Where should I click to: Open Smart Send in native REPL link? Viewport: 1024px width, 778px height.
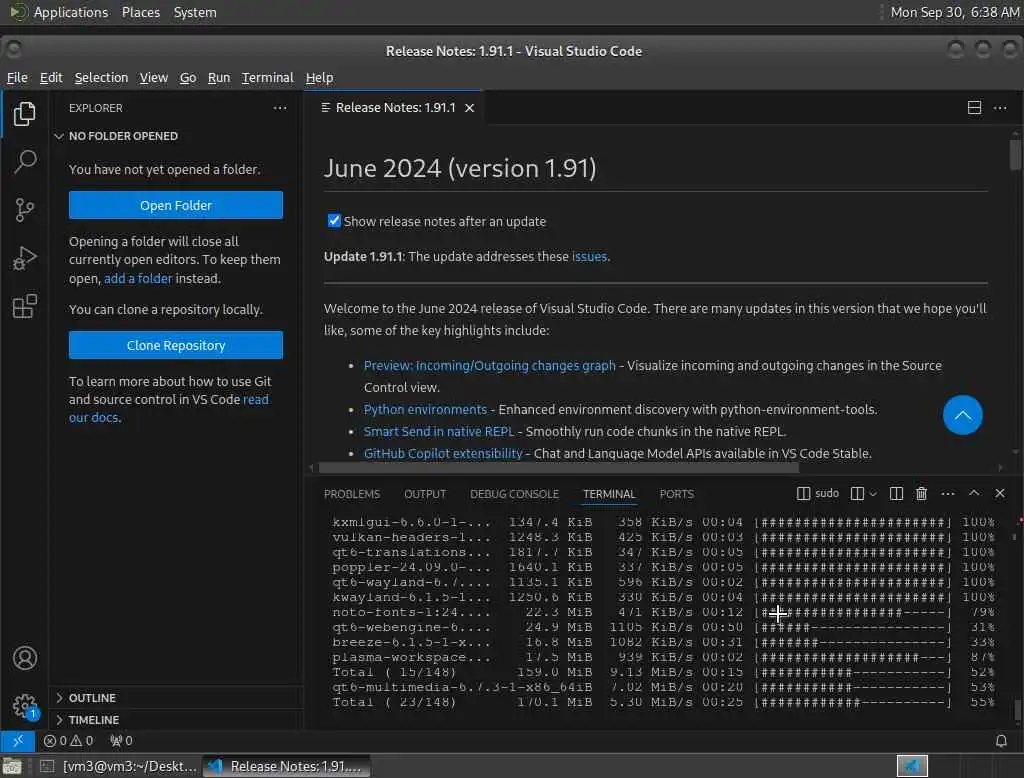(439, 432)
